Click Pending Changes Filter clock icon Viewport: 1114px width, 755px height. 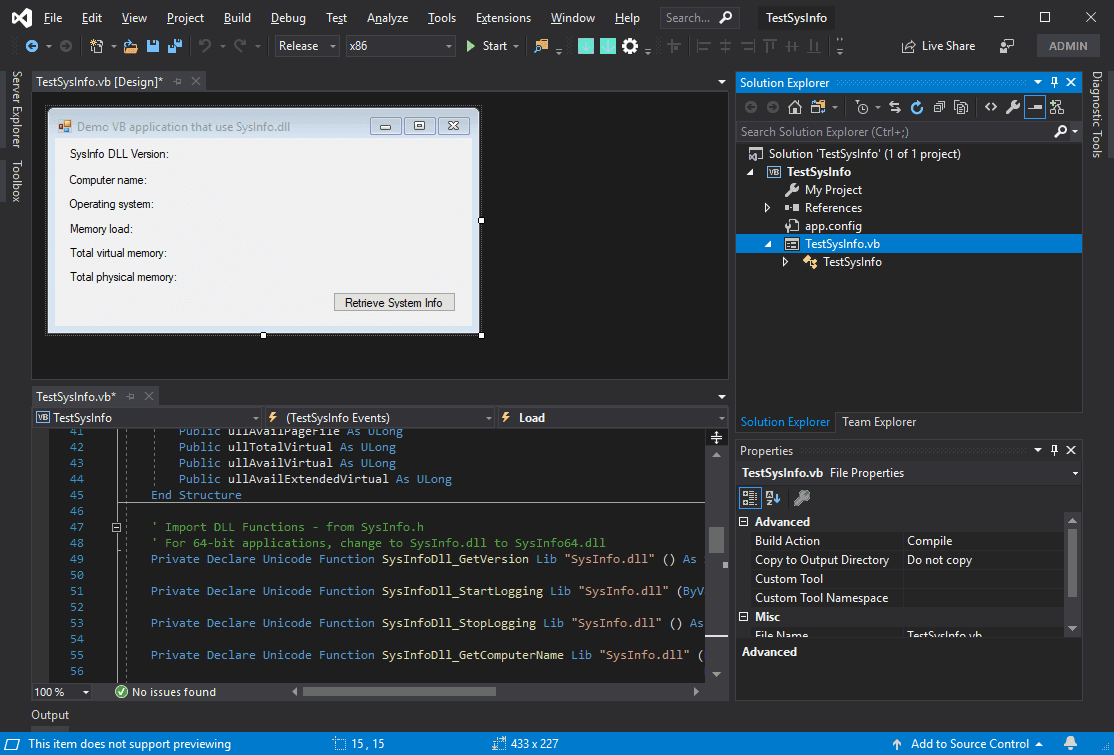coord(862,107)
